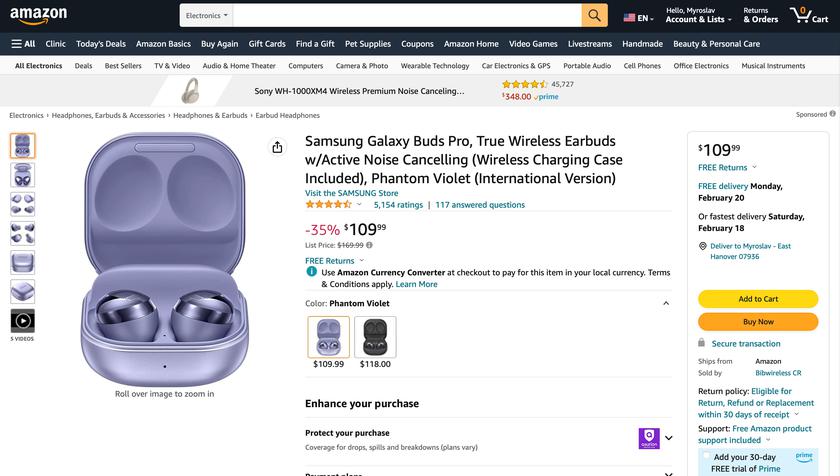
Task: Go to Amazon home via logo
Action: tap(38, 16)
